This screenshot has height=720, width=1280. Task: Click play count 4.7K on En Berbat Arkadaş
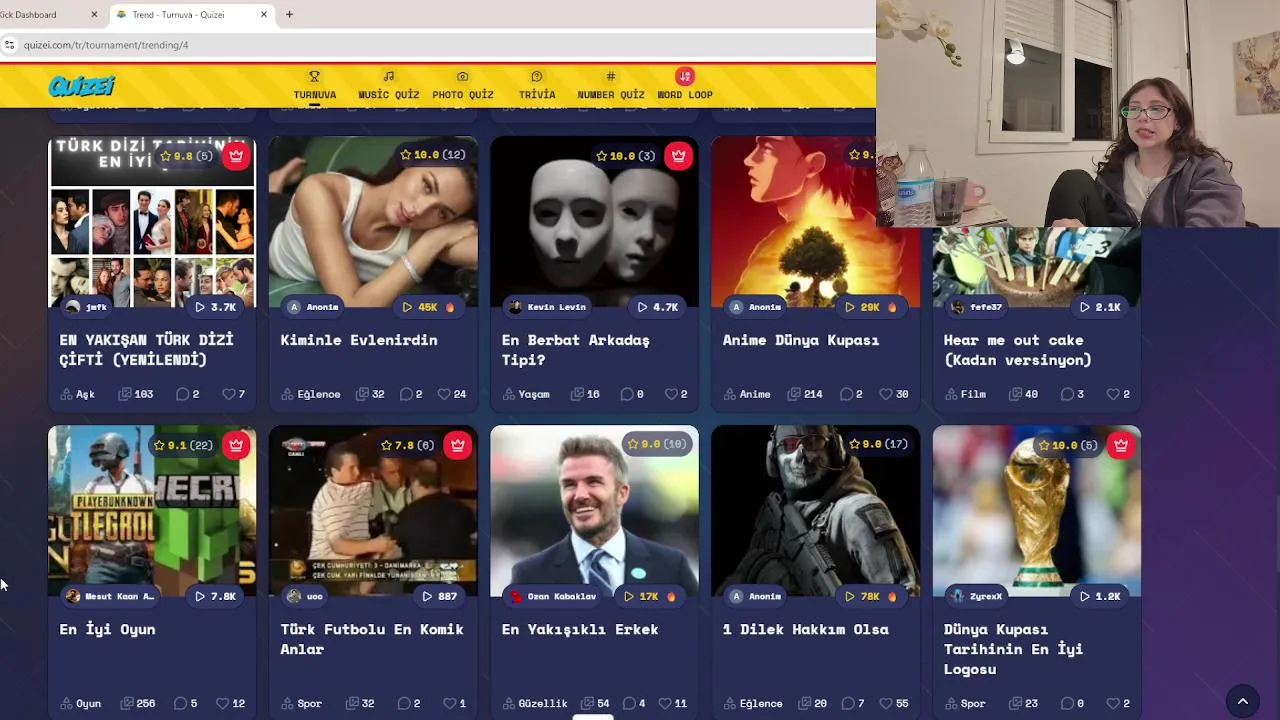pyautogui.click(x=658, y=307)
